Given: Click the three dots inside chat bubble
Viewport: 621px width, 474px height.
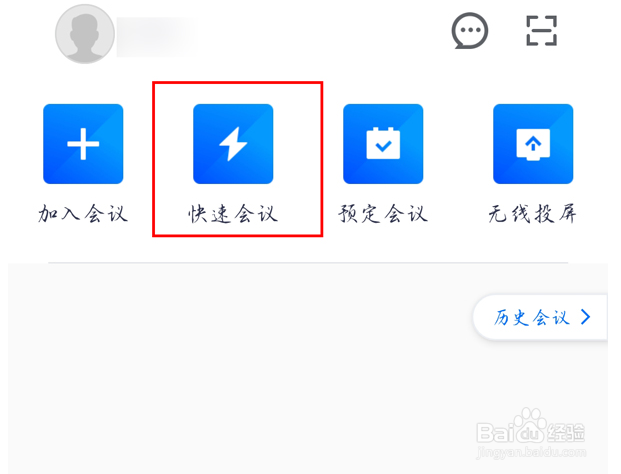Looking at the screenshot, I should [x=470, y=30].
